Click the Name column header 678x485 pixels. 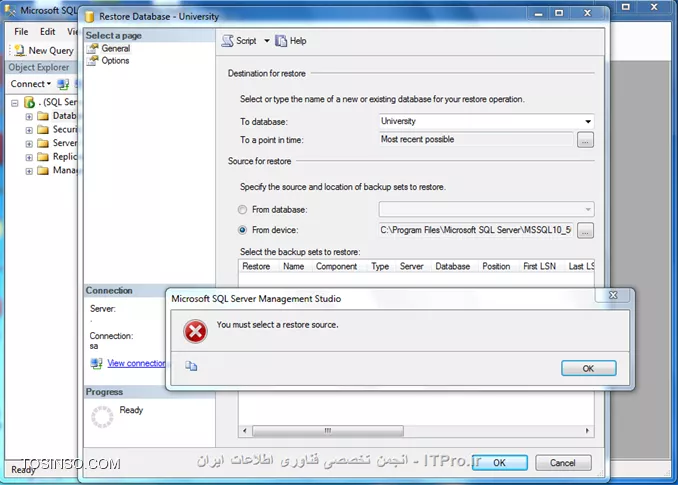294,266
